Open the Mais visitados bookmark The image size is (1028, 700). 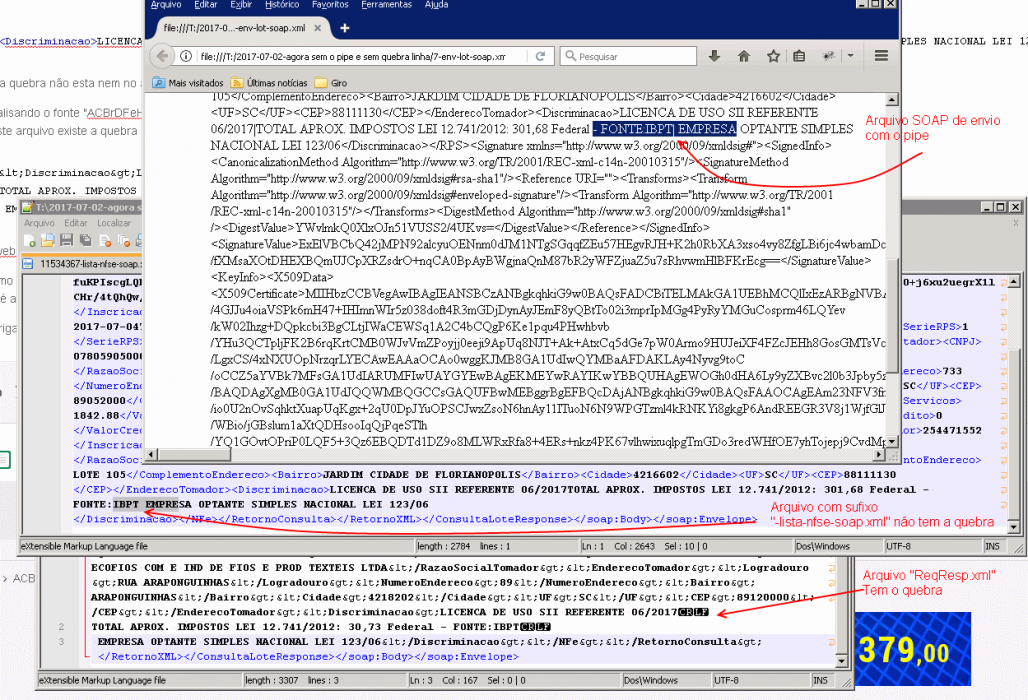tap(188, 83)
